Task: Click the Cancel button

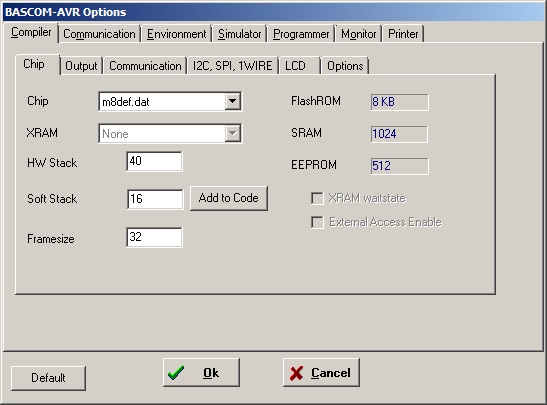Action: tap(321, 373)
